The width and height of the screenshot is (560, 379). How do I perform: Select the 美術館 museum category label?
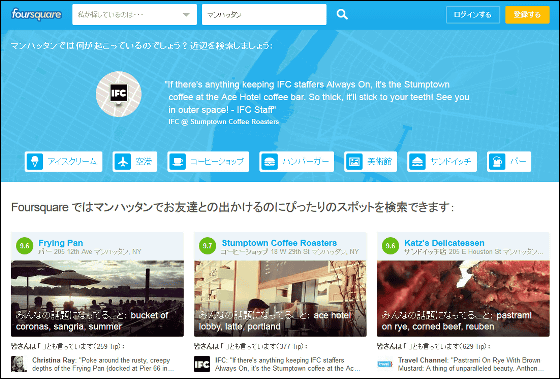coord(380,161)
